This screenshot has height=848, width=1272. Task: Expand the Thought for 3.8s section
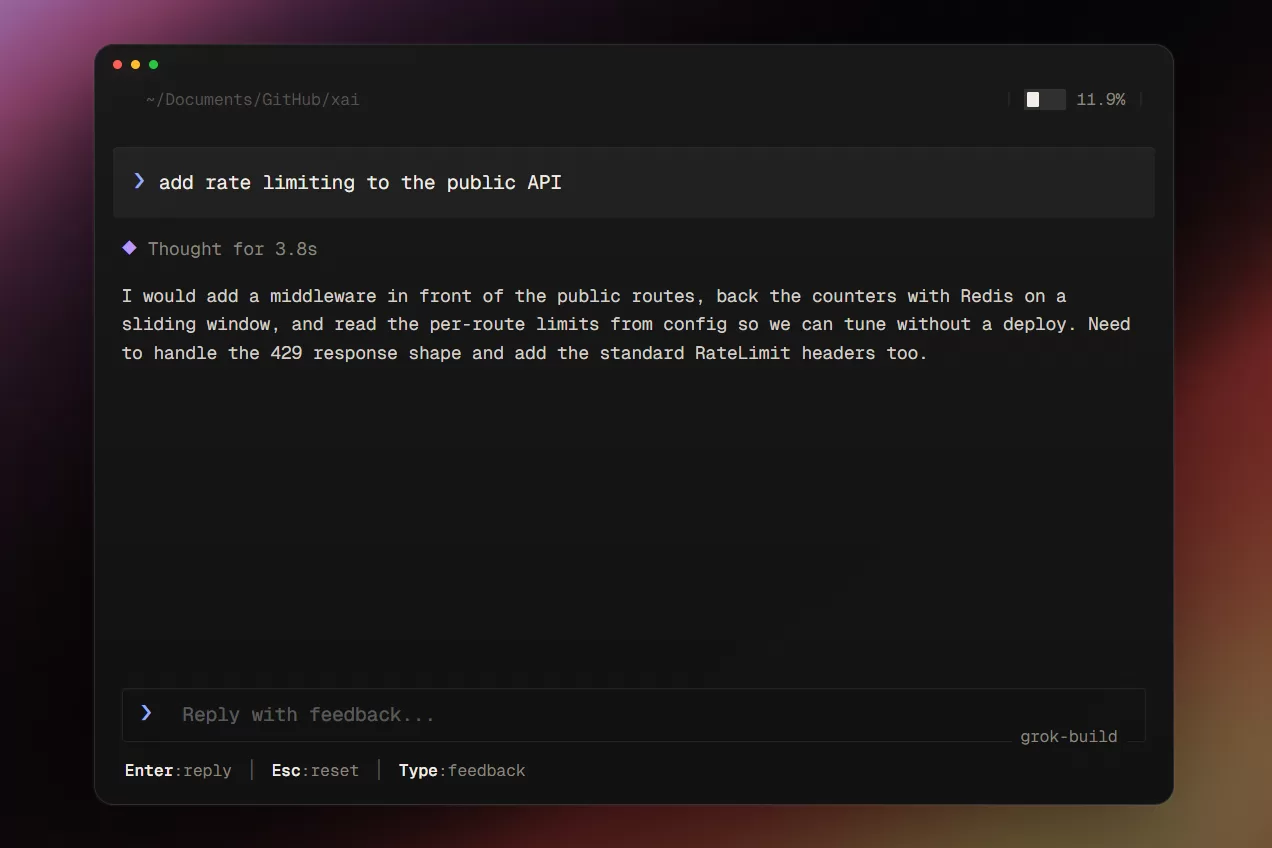click(232, 249)
